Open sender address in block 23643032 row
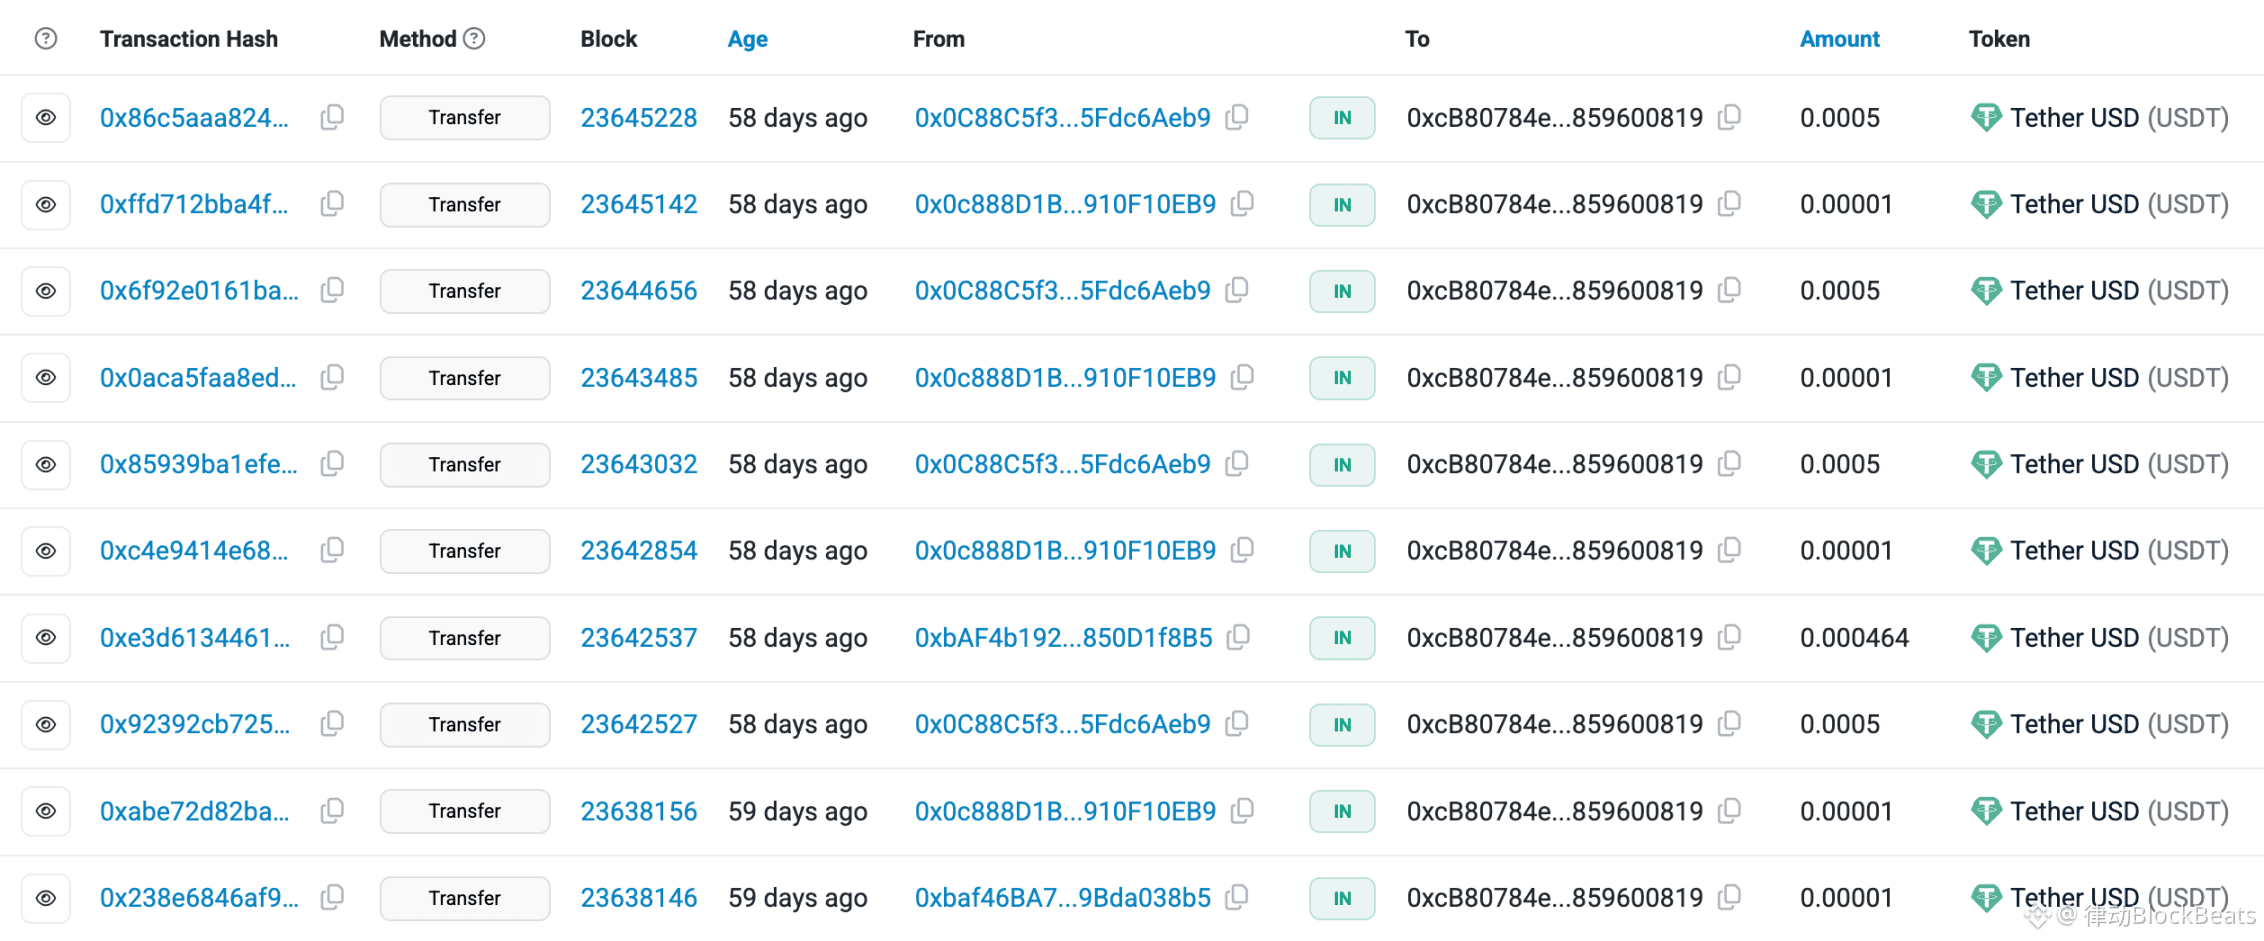 pos(1063,465)
